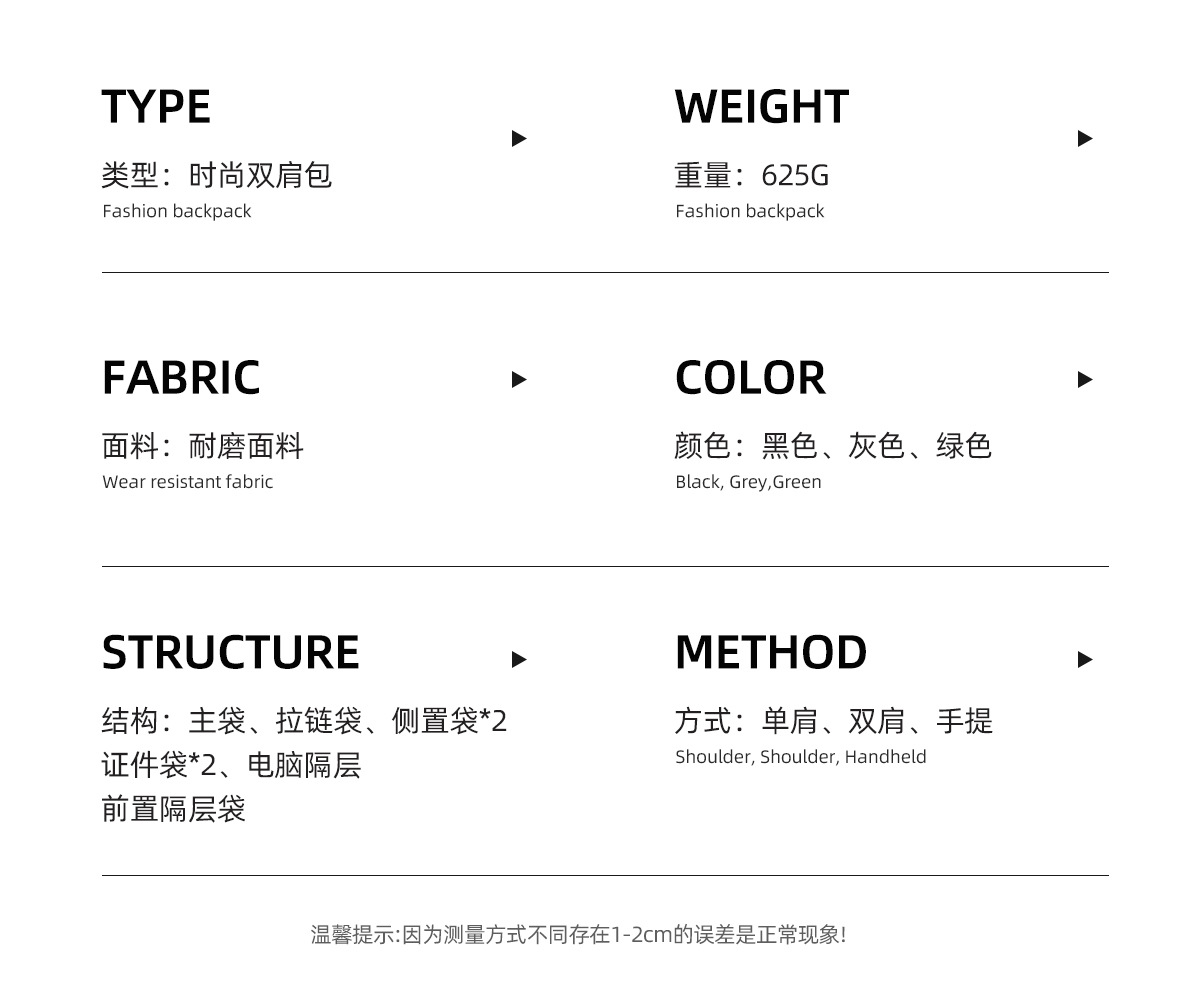Click the Wear resistant fabric caption
The image size is (1200, 1000).
click(x=187, y=482)
